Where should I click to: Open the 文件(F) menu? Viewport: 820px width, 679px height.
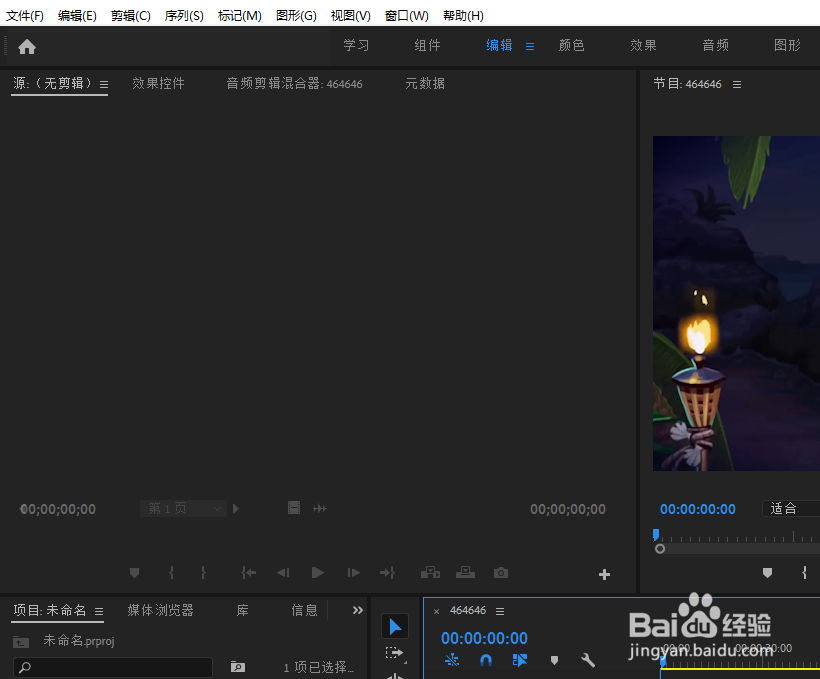25,16
